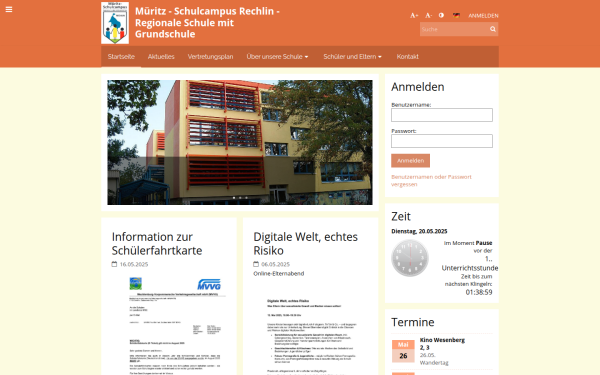The image size is (600, 375).
Task: Click the analog clock in Zeit panel
Action: pyautogui.click(x=410, y=258)
